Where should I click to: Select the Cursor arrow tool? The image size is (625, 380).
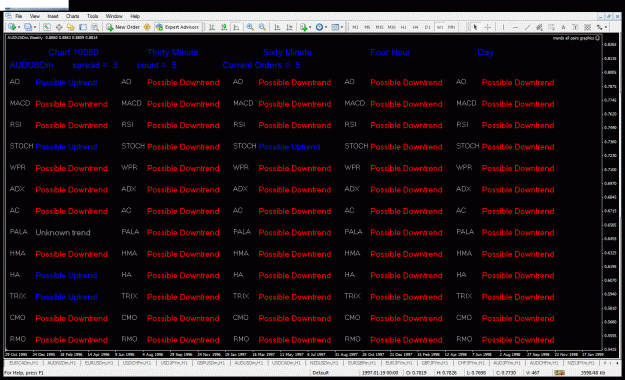click(476, 27)
